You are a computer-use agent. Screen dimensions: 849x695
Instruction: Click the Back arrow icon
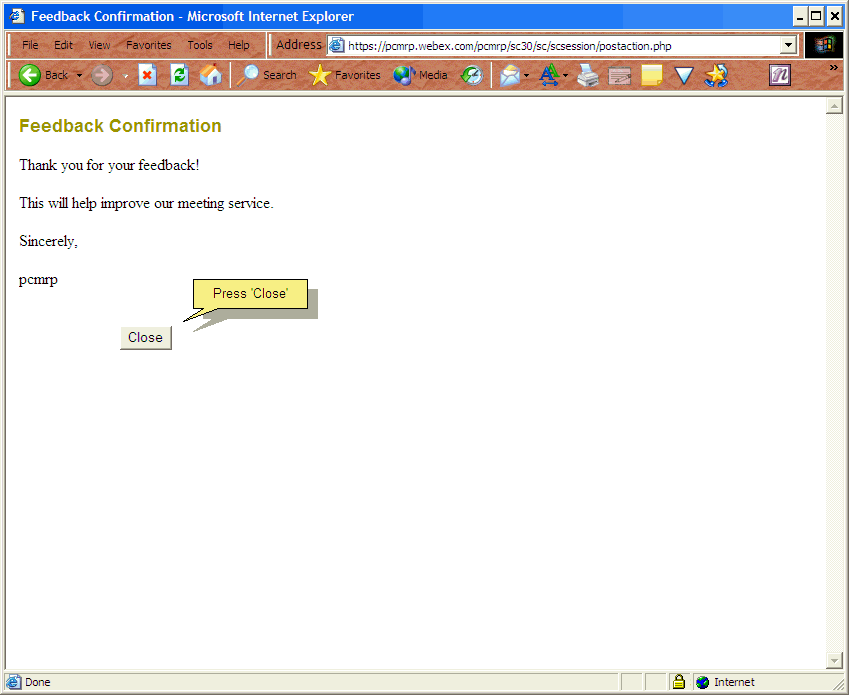(x=30, y=75)
